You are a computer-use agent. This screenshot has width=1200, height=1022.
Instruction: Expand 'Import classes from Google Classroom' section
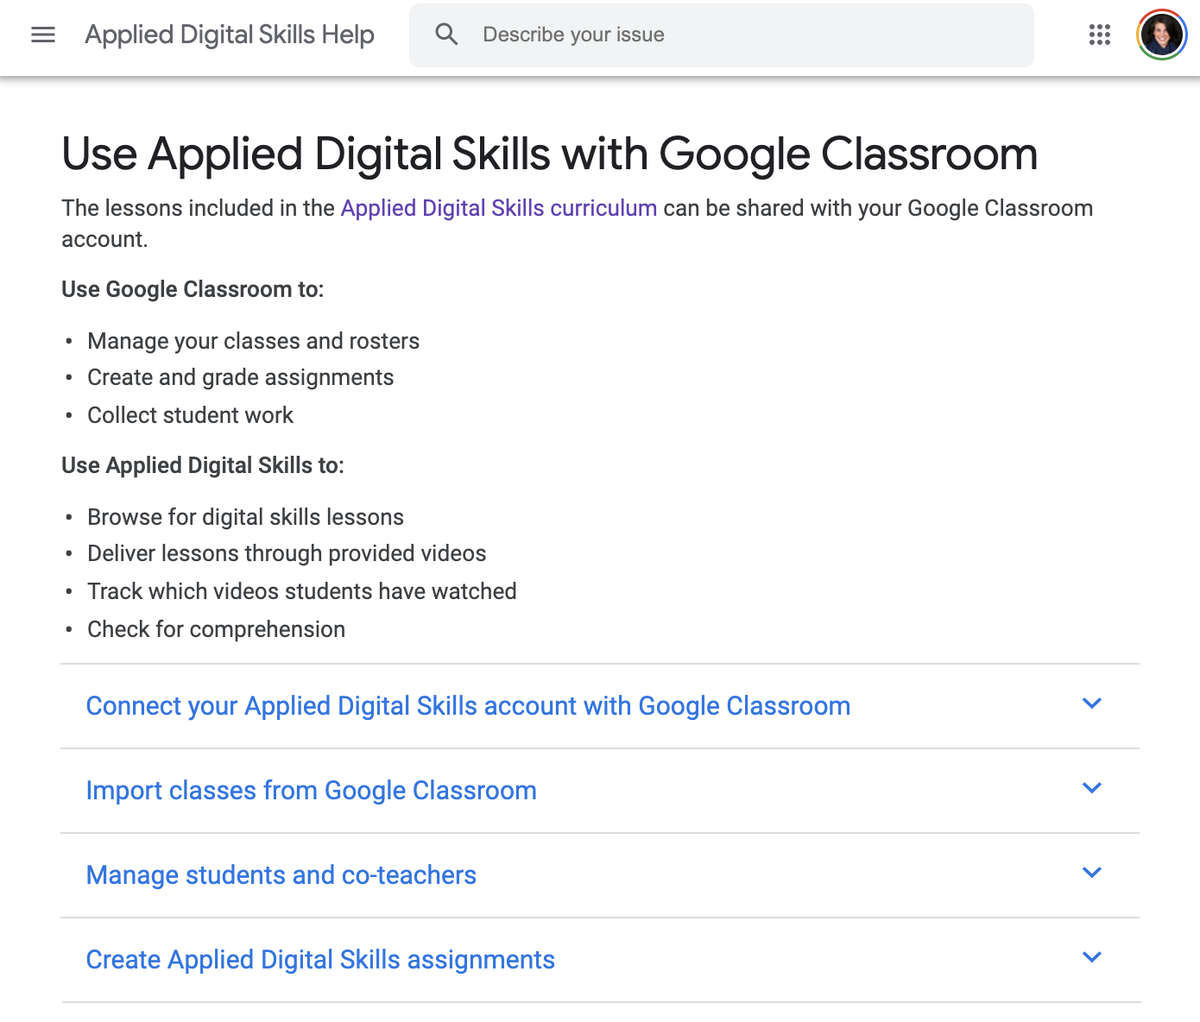pos(600,791)
